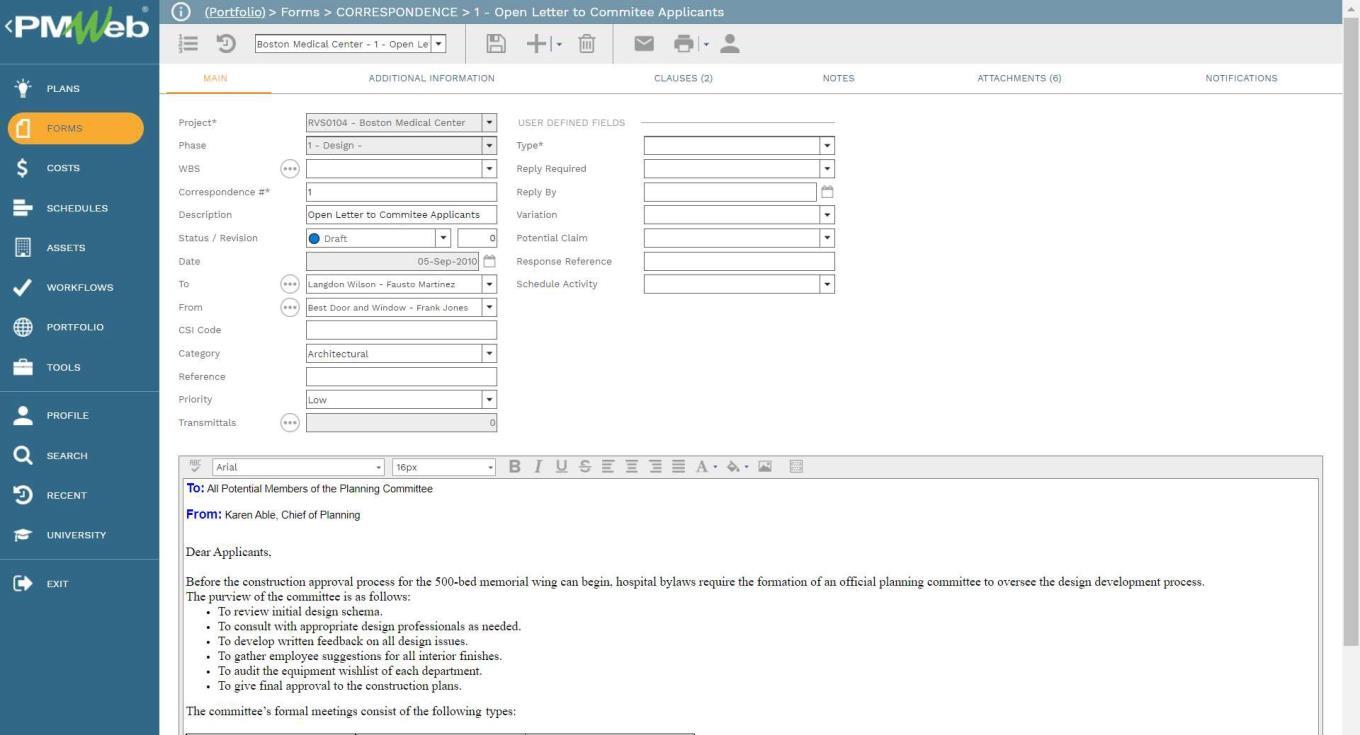The image size is (1360, 735).
Task: Center align text in editor
Action: (632, 466)
